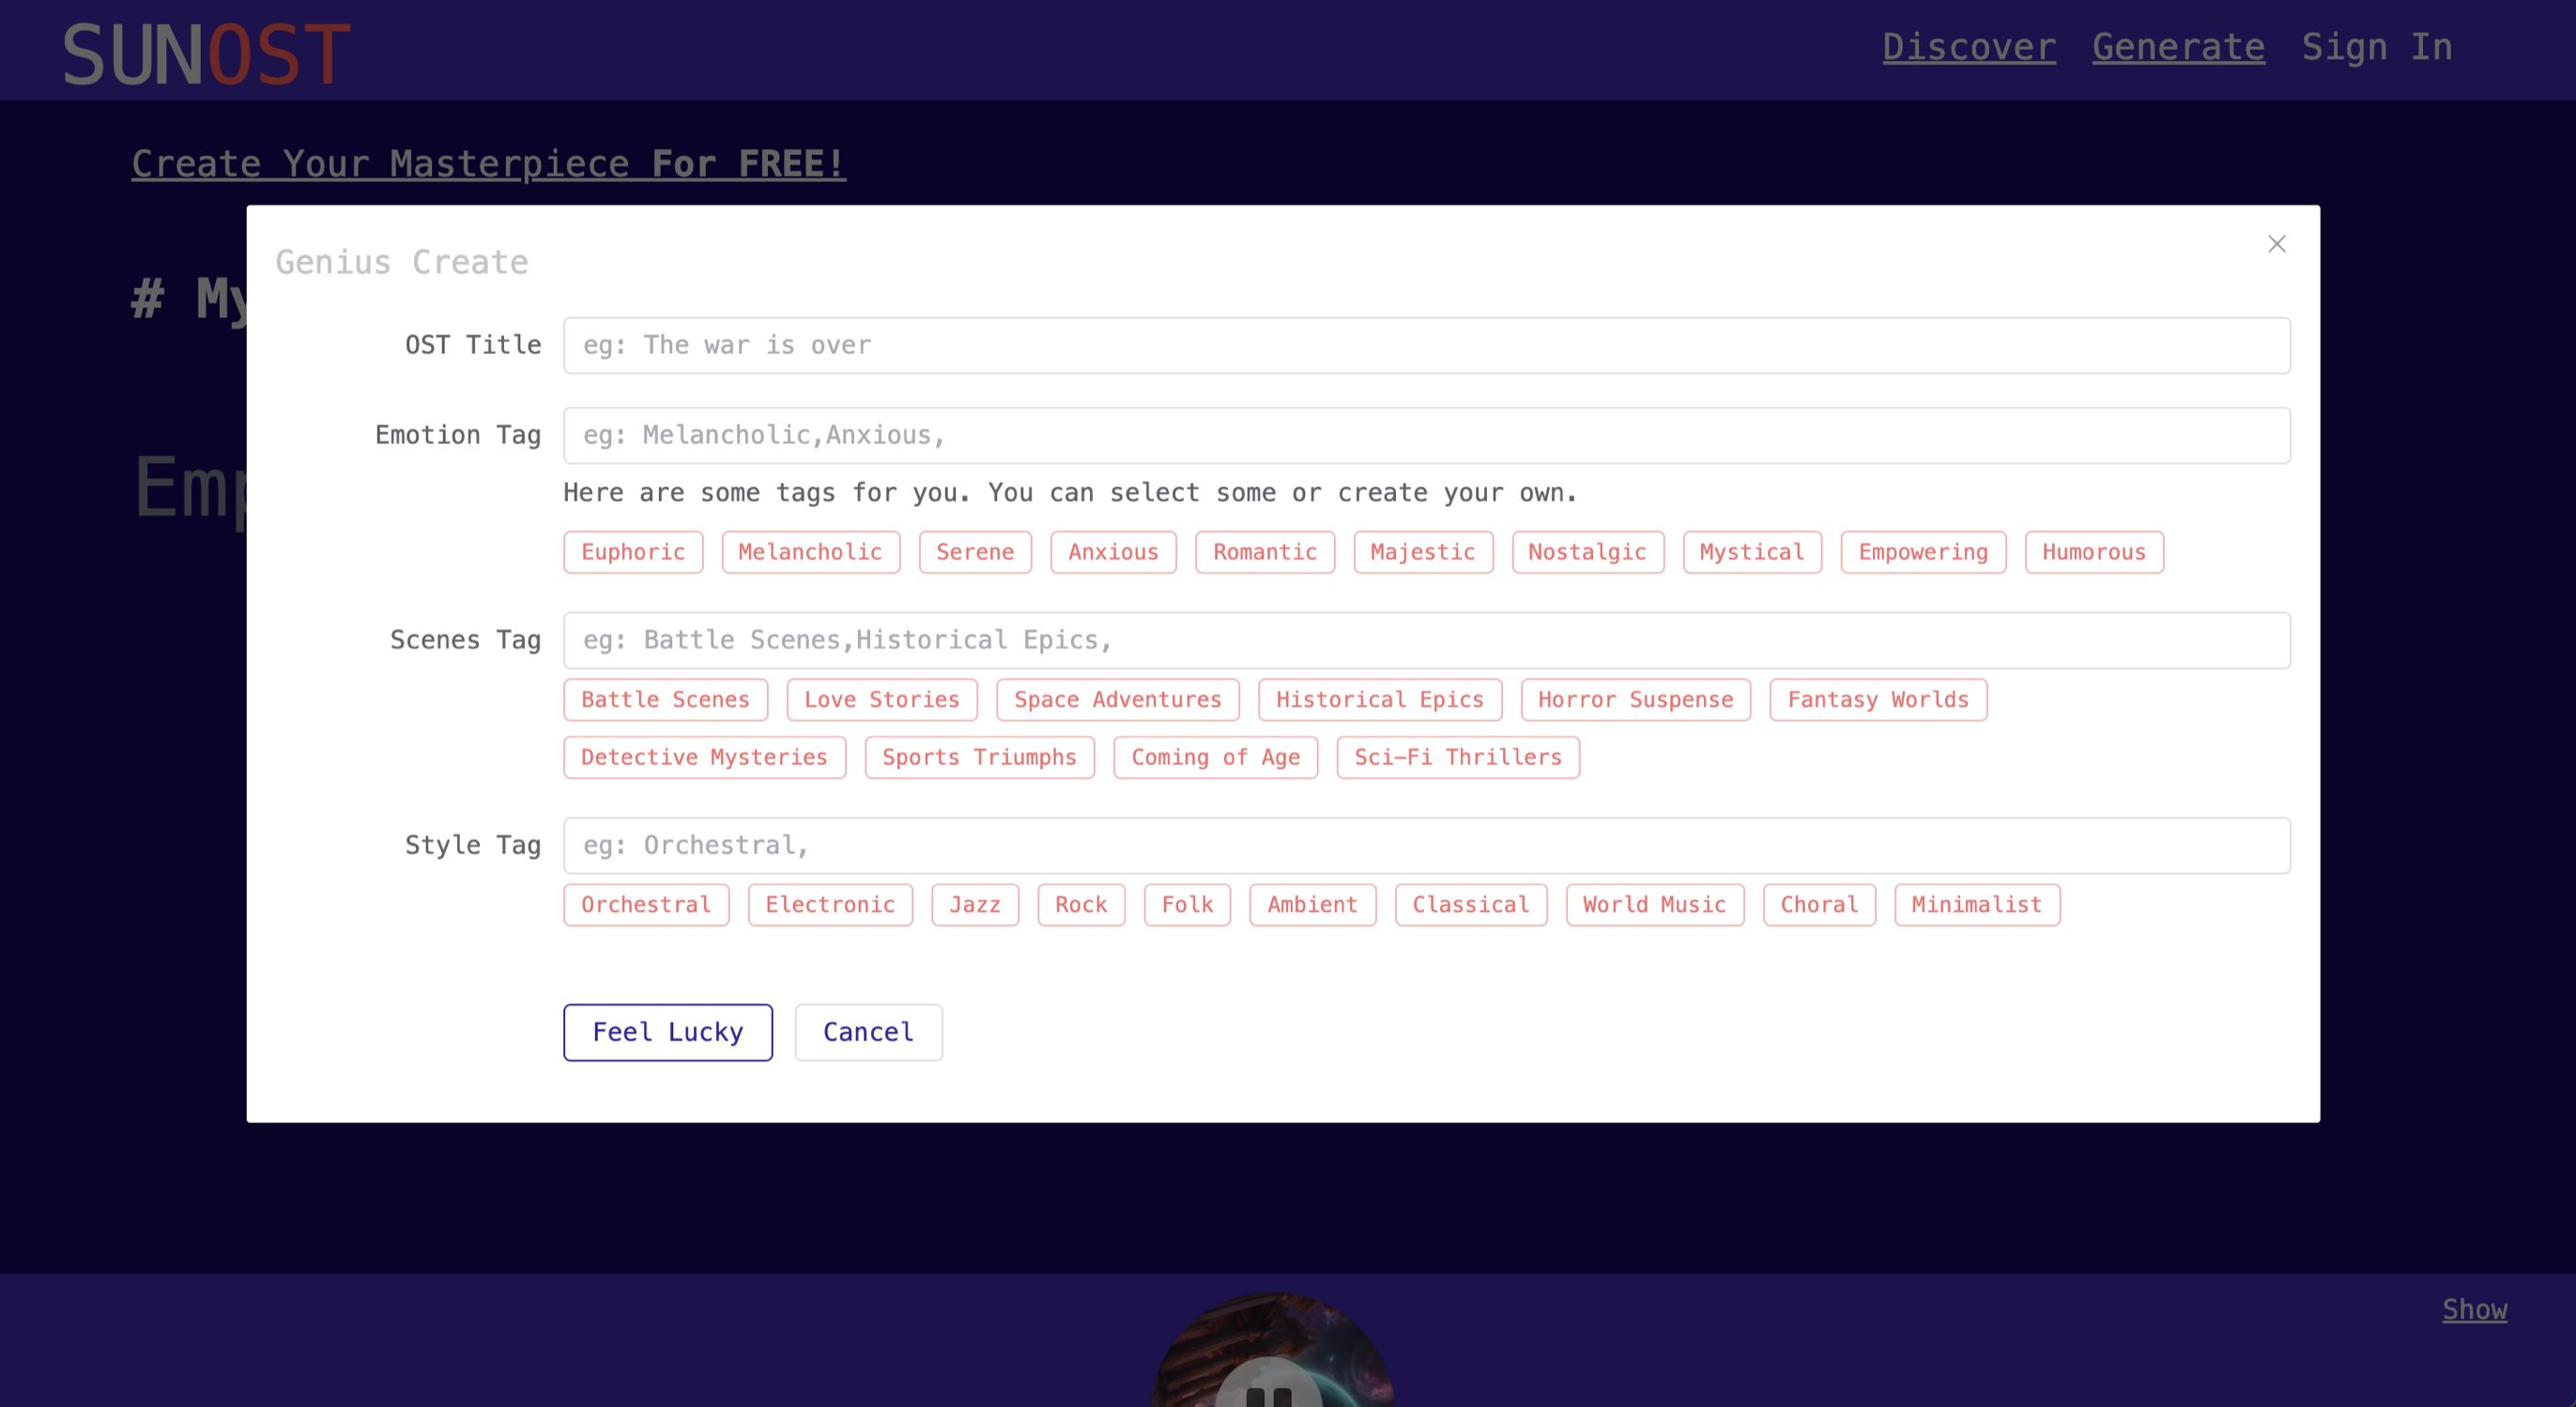Choose the World Music style tag
Screen dimensions: 2576x1407
(x=1654, y=905)
